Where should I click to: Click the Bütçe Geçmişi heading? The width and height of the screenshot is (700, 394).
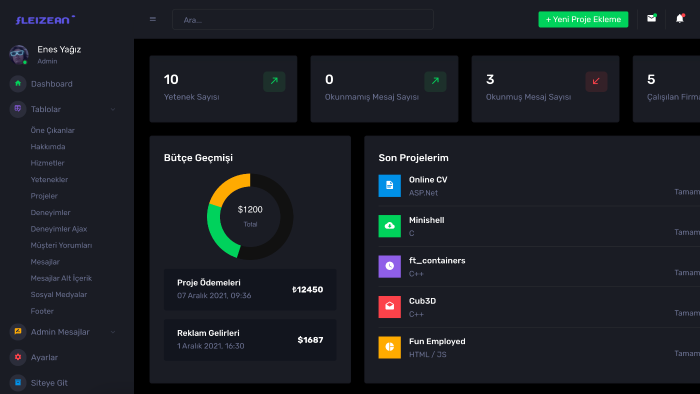point(198,158)
